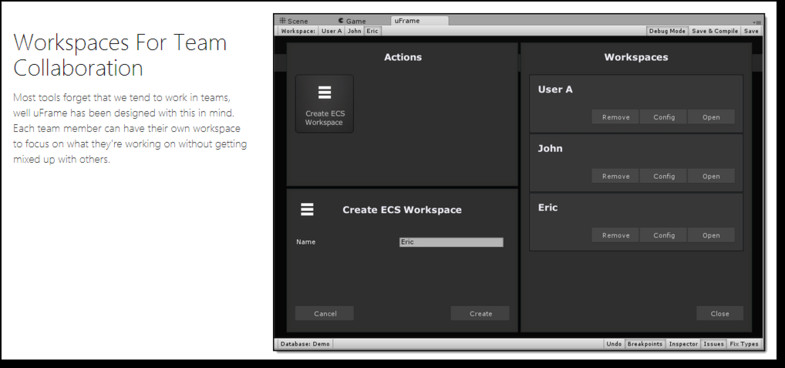Click the Name label in the form
Screen dimensions: 785x368
click(306, 242)
